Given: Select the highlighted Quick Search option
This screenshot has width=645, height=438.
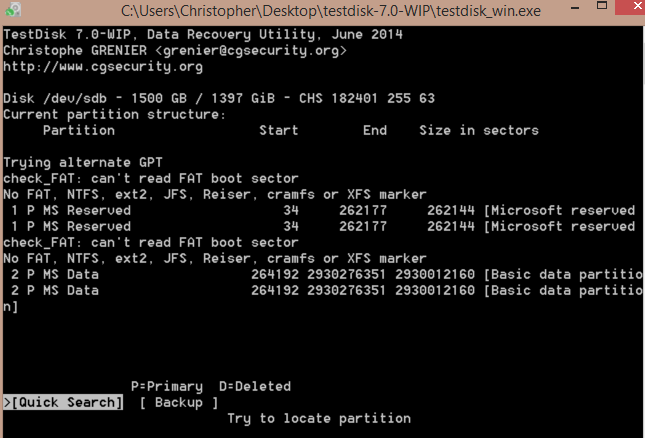Looking at the screenshot, I should tap(63, 402).
